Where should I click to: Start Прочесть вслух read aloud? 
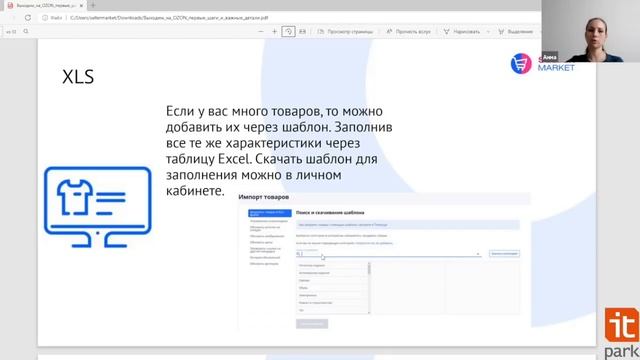tap(408, 31)
